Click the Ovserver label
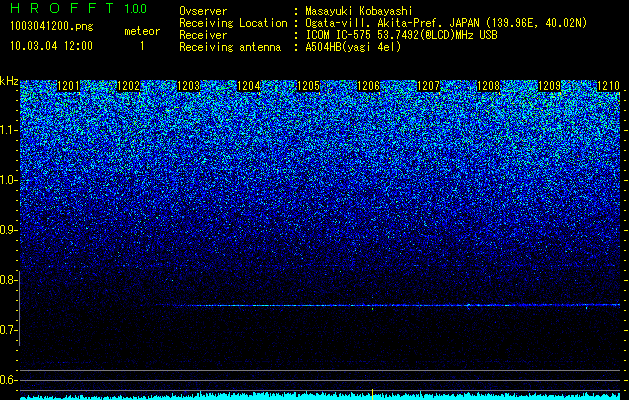This screenshot has width=629, height=400. (203, 11)
